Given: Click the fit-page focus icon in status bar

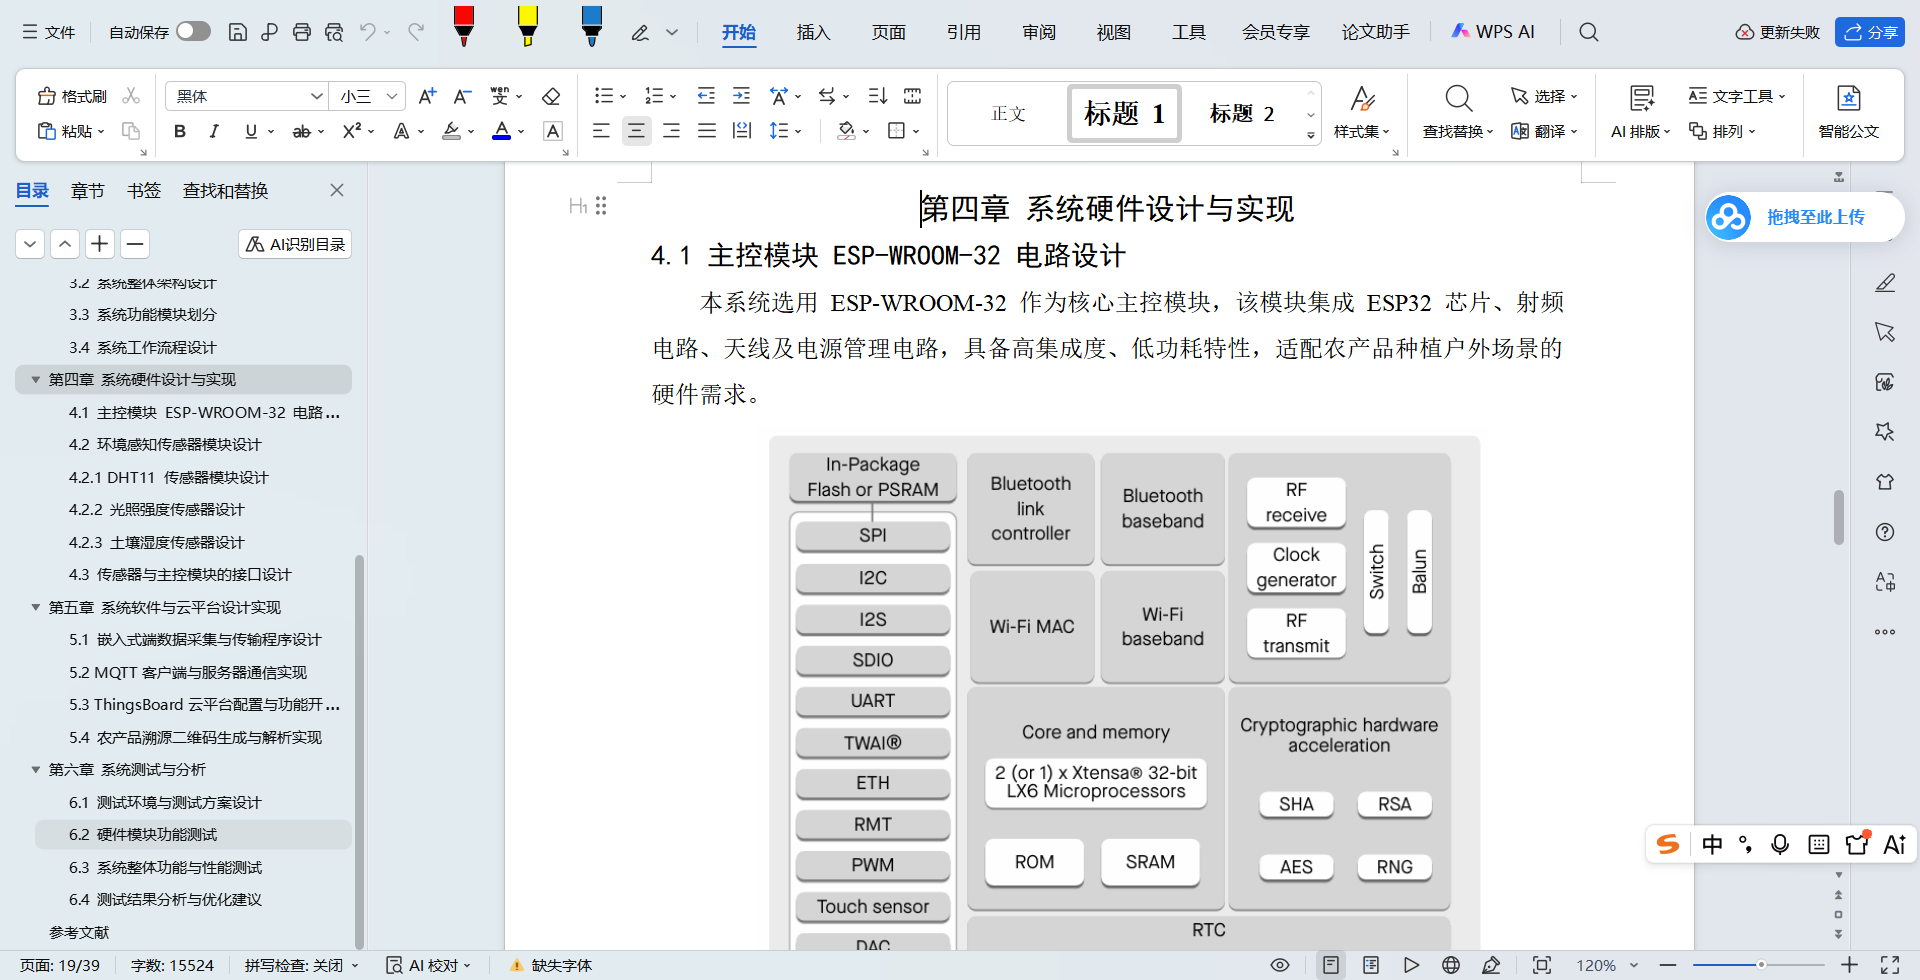Looking at the screenshot, I should [x=1542, y=965].
